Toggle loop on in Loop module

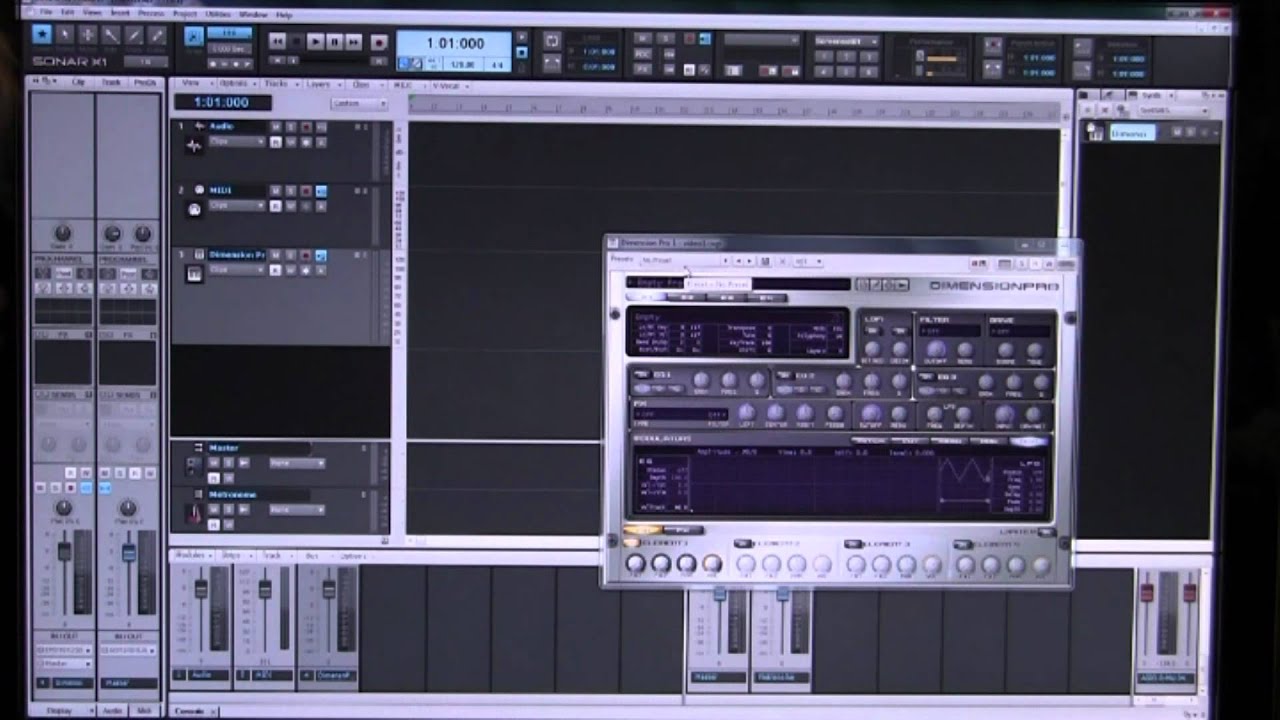pos(551,40)
